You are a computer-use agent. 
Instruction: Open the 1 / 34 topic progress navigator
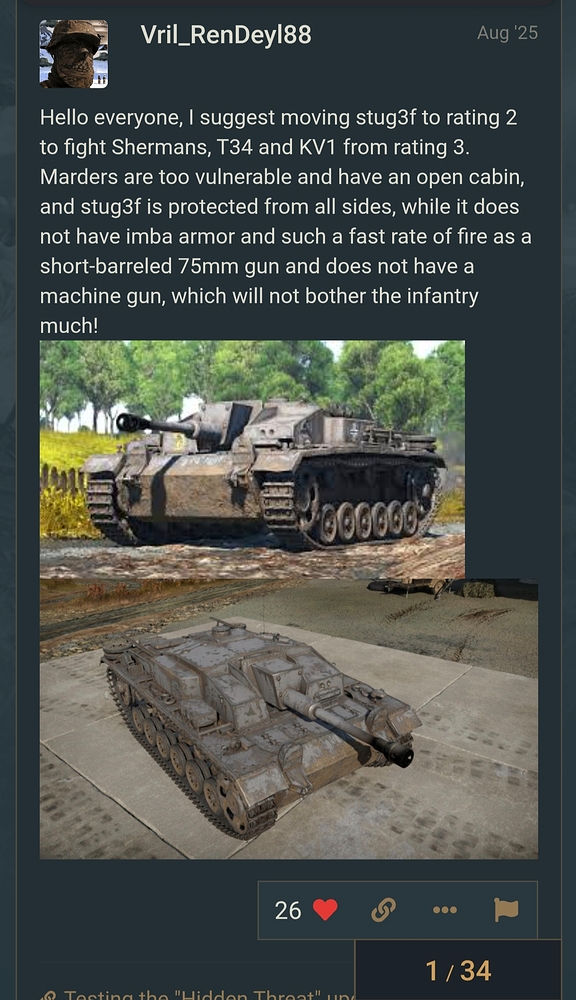pyautogui.click(x=458, y=969)
